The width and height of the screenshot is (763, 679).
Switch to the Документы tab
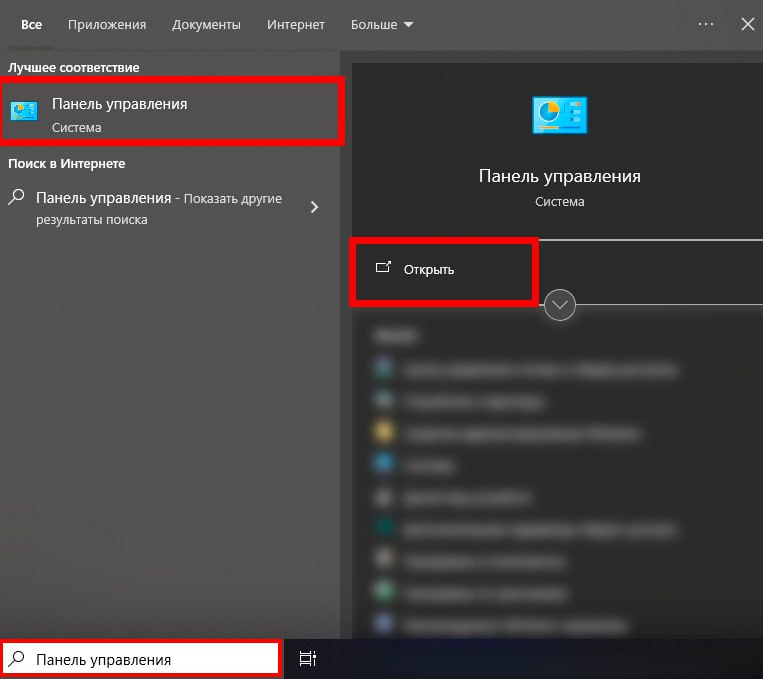[x=206, y=24]
